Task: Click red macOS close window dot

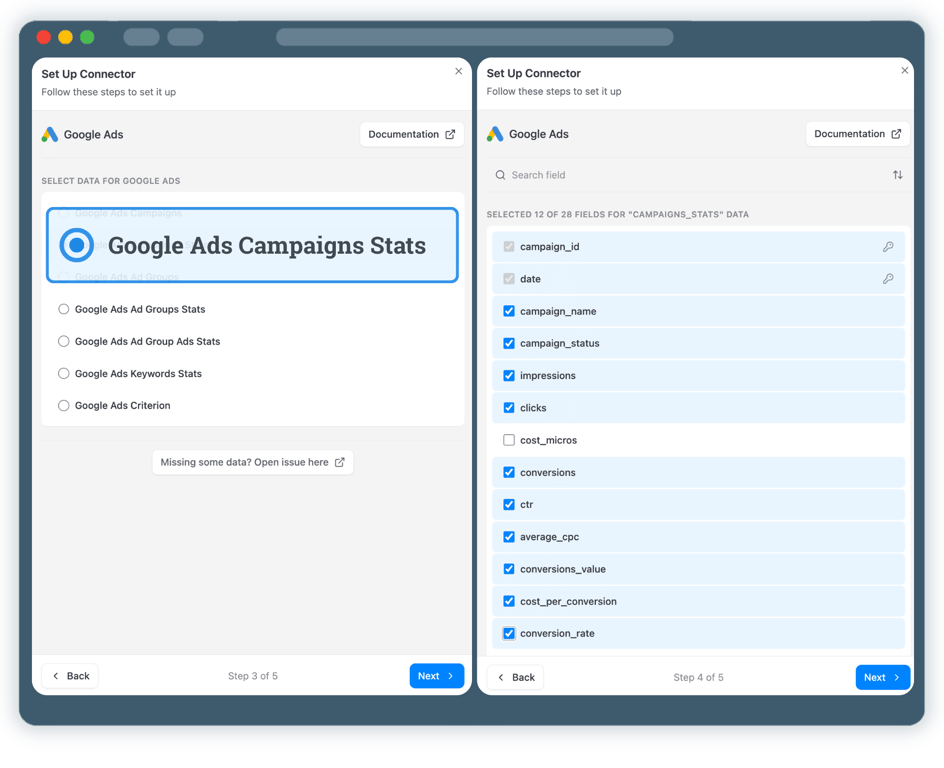Action: point(43,37)
